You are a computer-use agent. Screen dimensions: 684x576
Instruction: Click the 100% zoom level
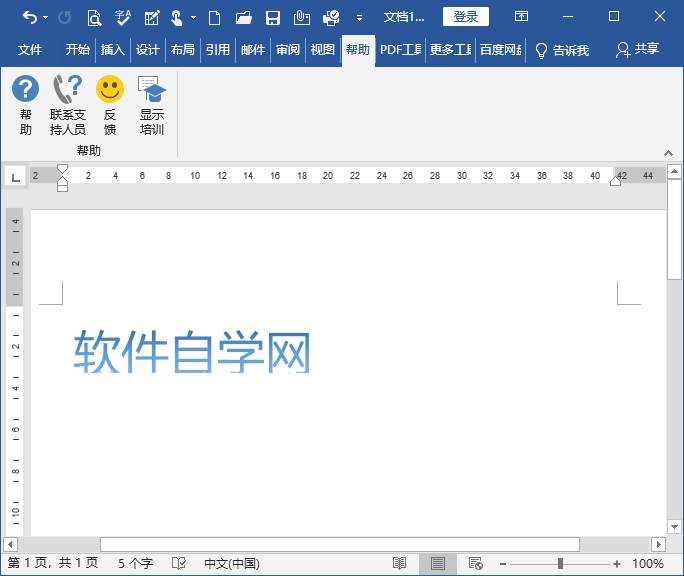(648, 563)
